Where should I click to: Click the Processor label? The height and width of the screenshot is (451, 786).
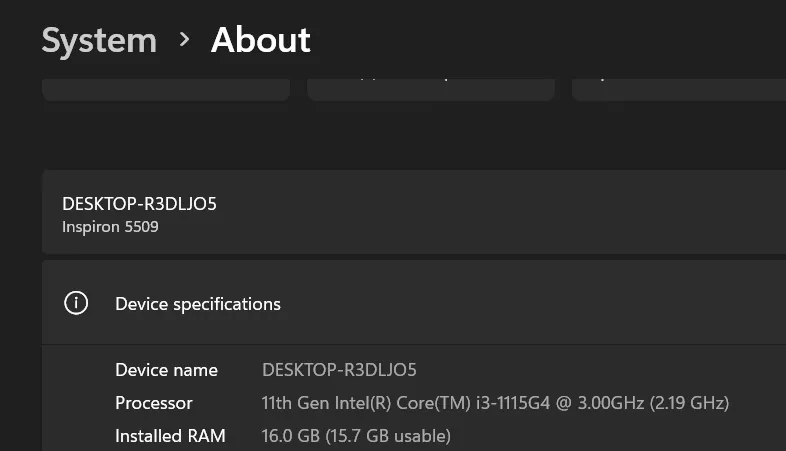[x=154, y=403]
